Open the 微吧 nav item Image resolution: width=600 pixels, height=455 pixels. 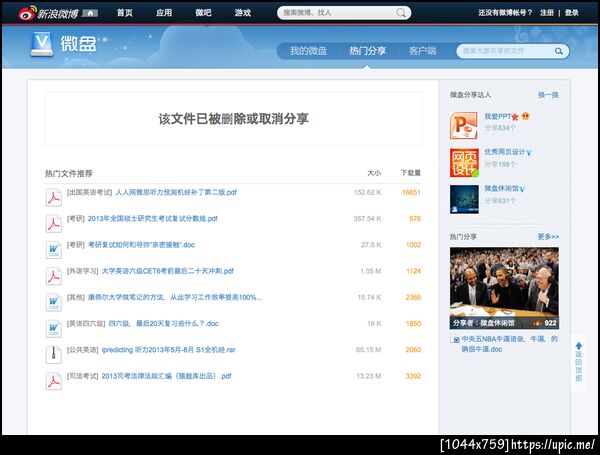point(203,13)
